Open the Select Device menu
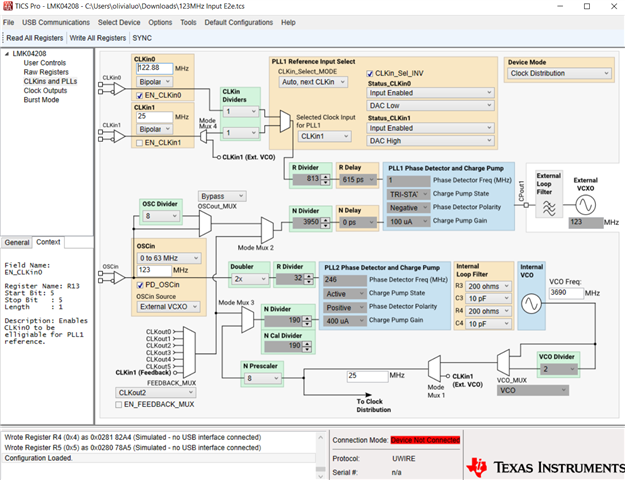Image resolution: width=625 pixels, height=480 pixels. (119, 22)
